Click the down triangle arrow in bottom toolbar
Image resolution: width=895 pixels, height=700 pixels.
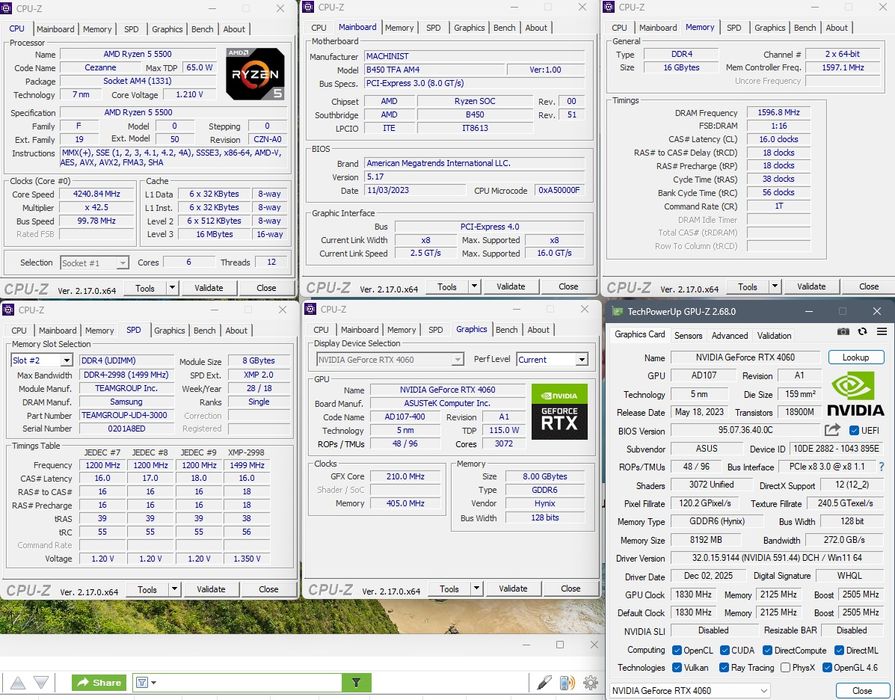pos(41,682)
